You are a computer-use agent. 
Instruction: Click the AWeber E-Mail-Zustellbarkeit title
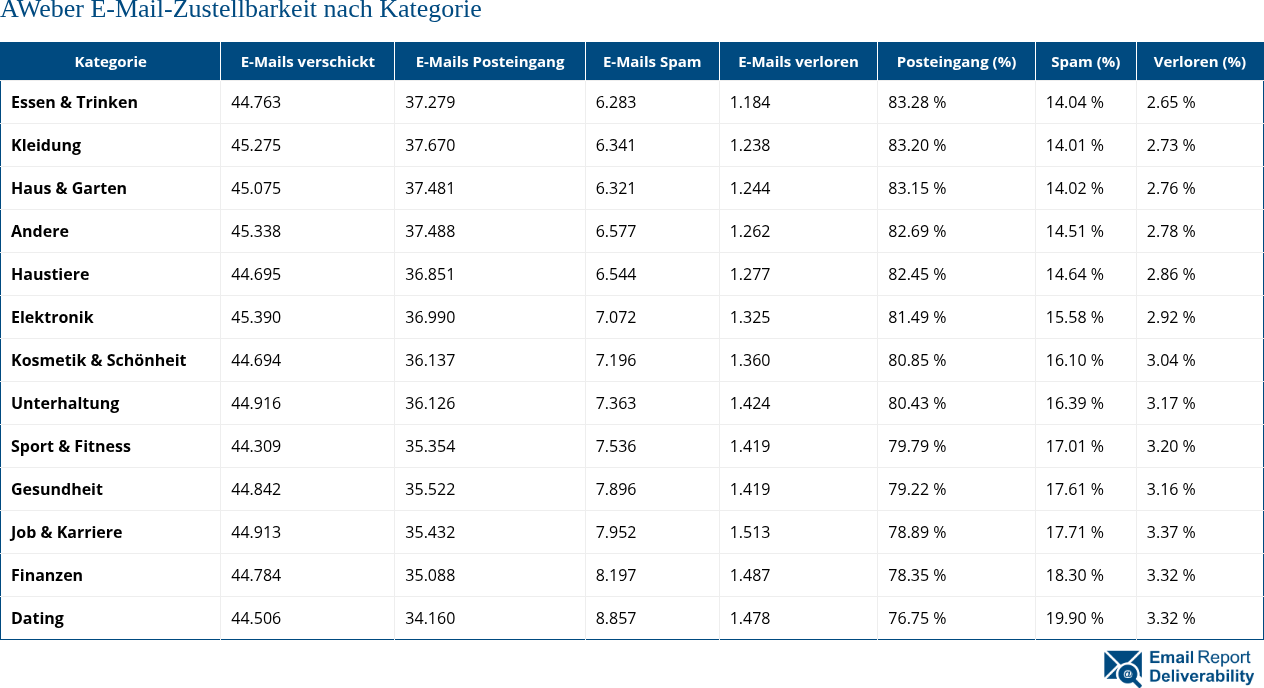241,11
